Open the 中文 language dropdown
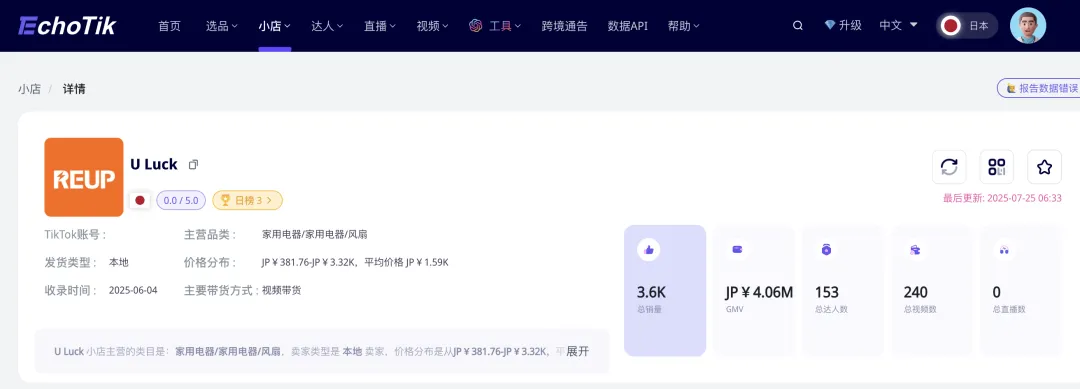The image size is (1080, 389). point(899,25)
